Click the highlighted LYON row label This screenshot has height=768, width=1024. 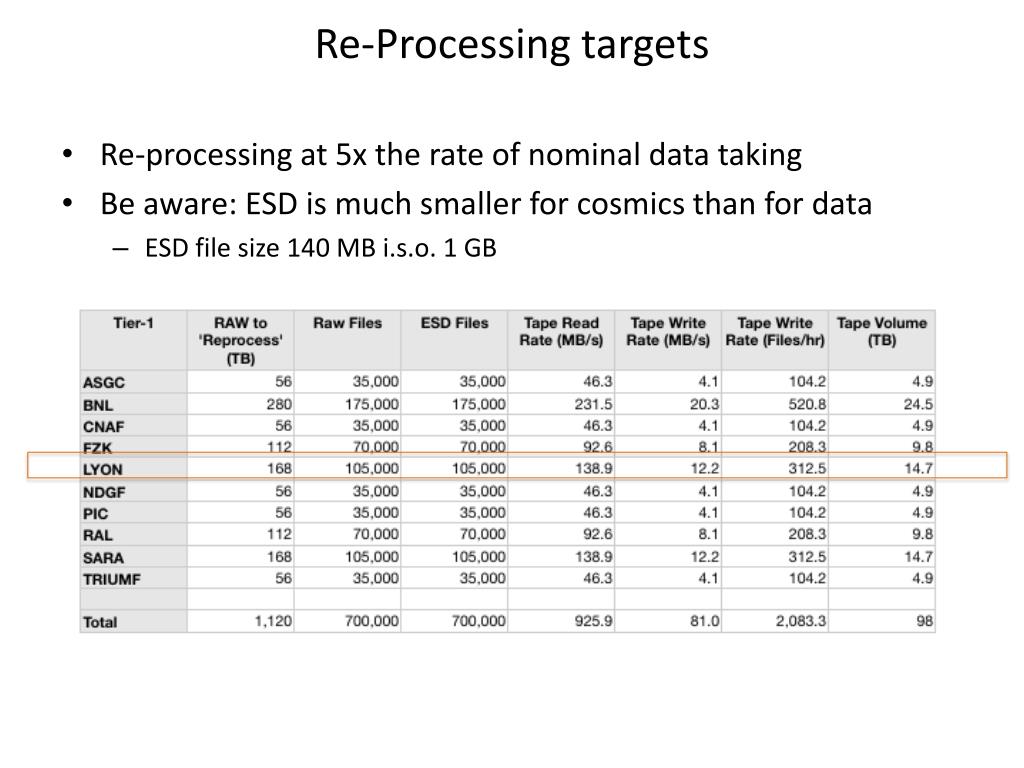[103, 469]
